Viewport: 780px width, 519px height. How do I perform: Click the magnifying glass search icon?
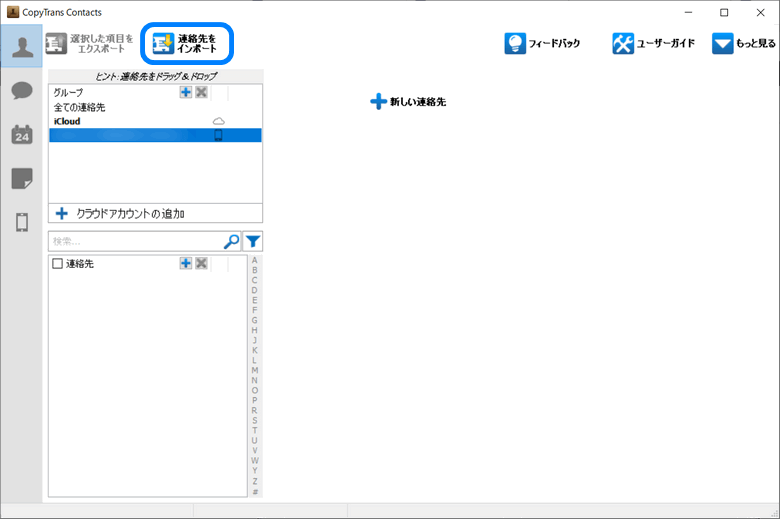pos(231,241)
